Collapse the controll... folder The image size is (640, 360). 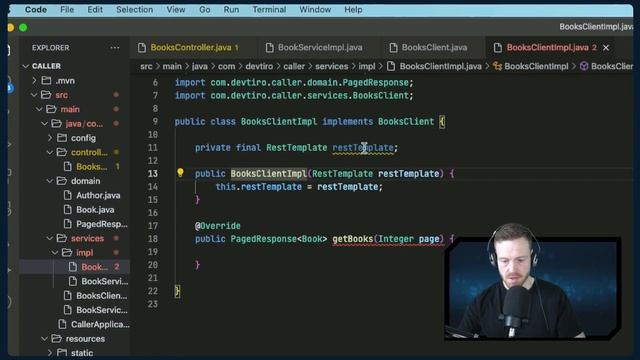[x=50, y=152]
